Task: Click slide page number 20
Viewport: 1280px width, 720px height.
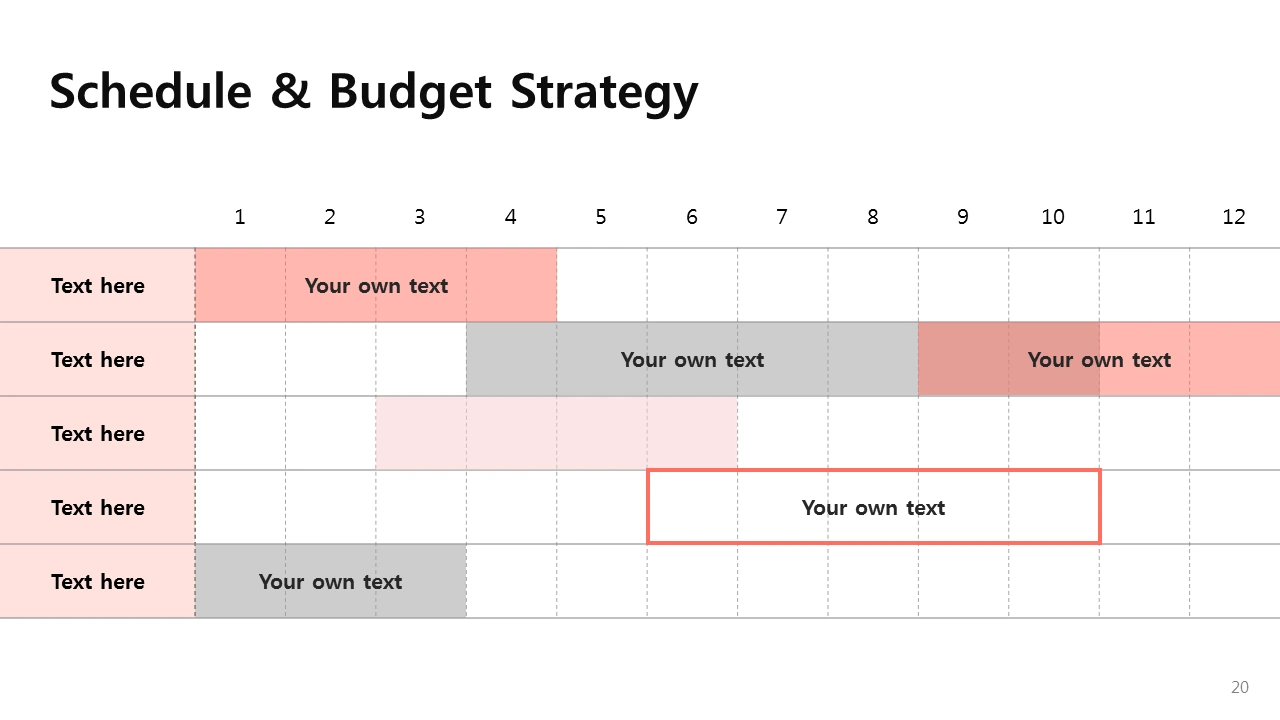Action: (1240, 687)
